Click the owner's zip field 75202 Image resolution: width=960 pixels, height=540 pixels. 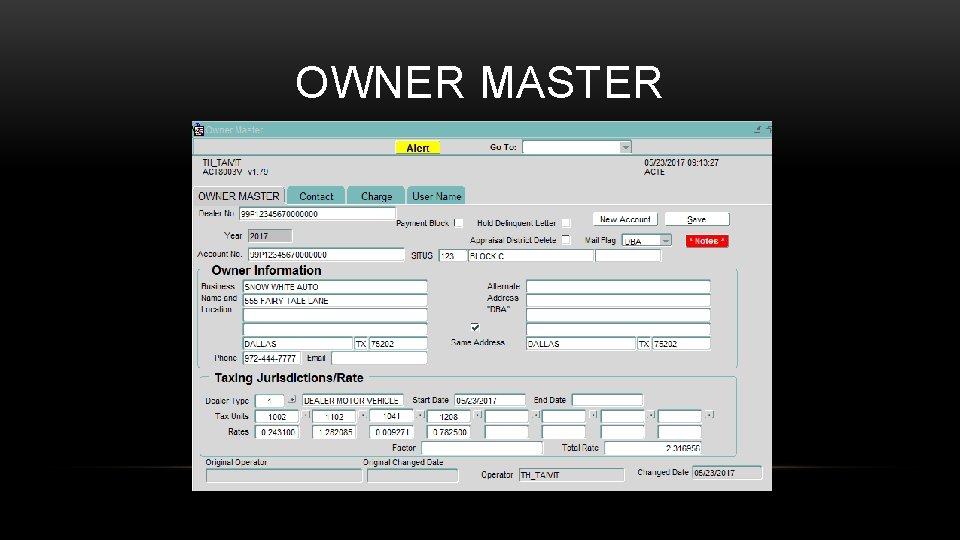pyautogui.click(x=398, y=343)
